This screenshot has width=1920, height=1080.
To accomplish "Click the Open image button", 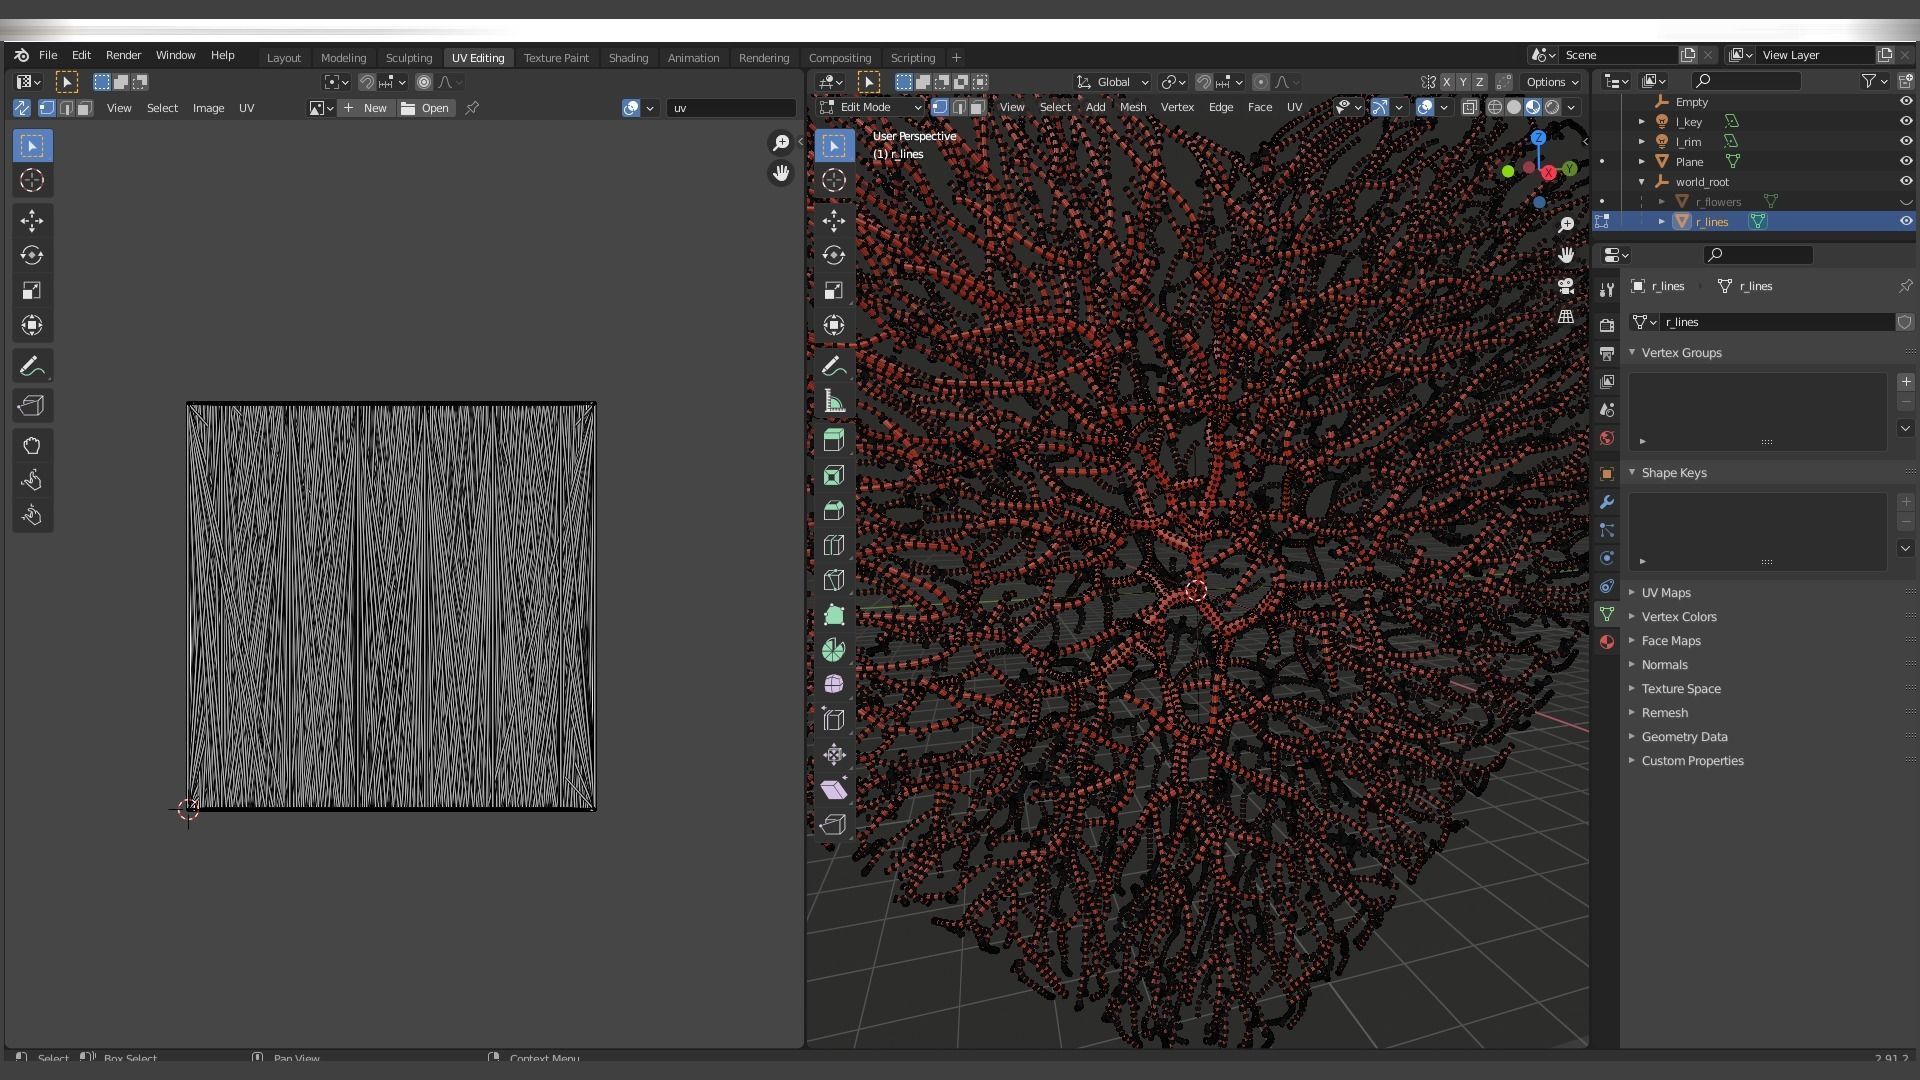I will pyautogui.click(x=426, y=108).
